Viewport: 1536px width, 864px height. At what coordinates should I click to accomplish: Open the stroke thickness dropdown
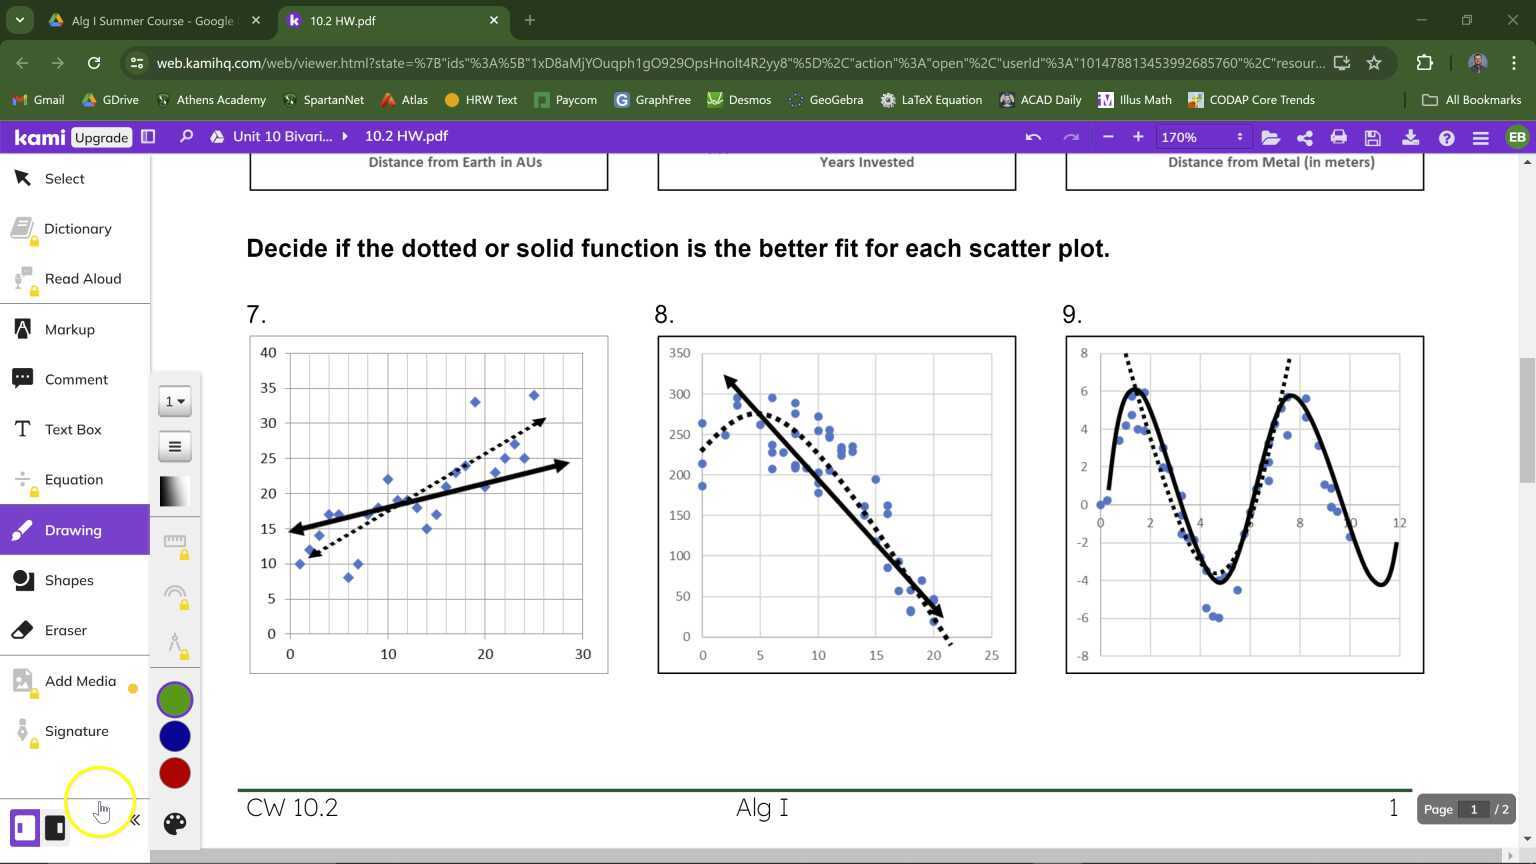(x=175, y=401)
